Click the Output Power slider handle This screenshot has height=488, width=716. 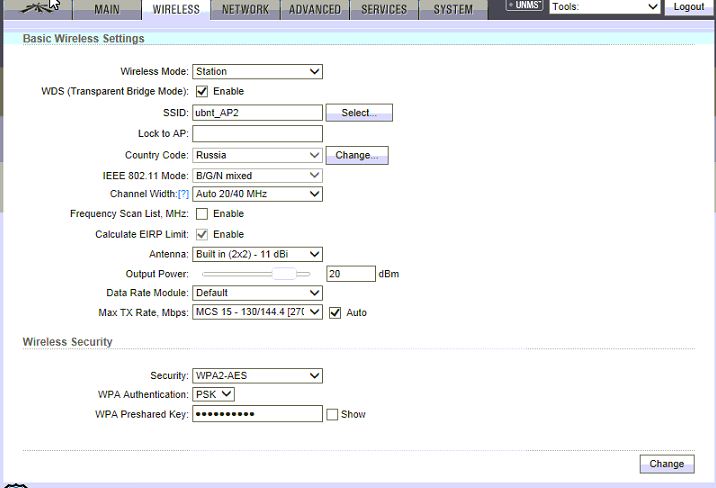pyautogui.click(x=286, y=274)
